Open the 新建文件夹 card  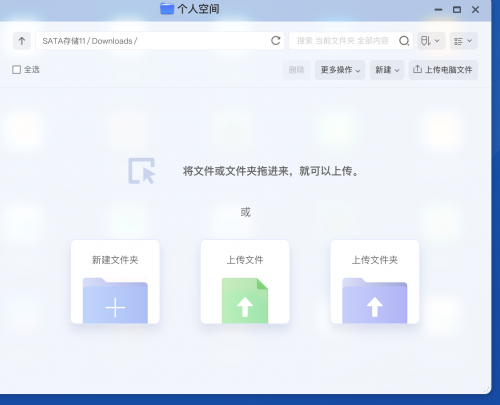click(x=115, y=282)
